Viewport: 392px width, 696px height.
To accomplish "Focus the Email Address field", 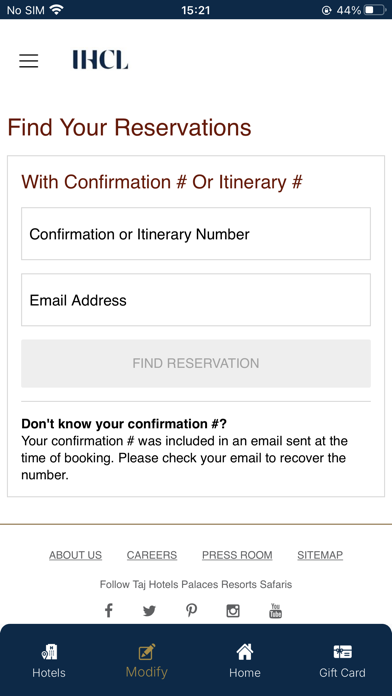I will 196,300.
